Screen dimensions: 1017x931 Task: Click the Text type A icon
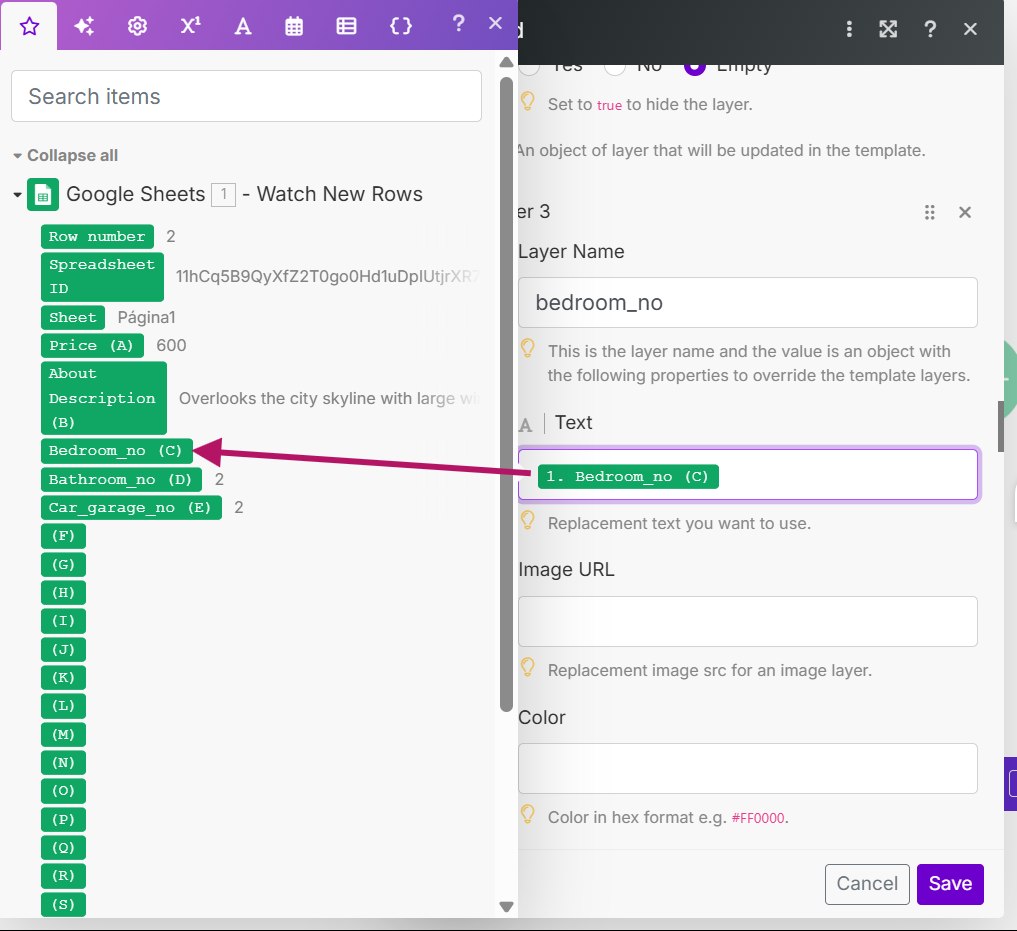click(525, 425)
